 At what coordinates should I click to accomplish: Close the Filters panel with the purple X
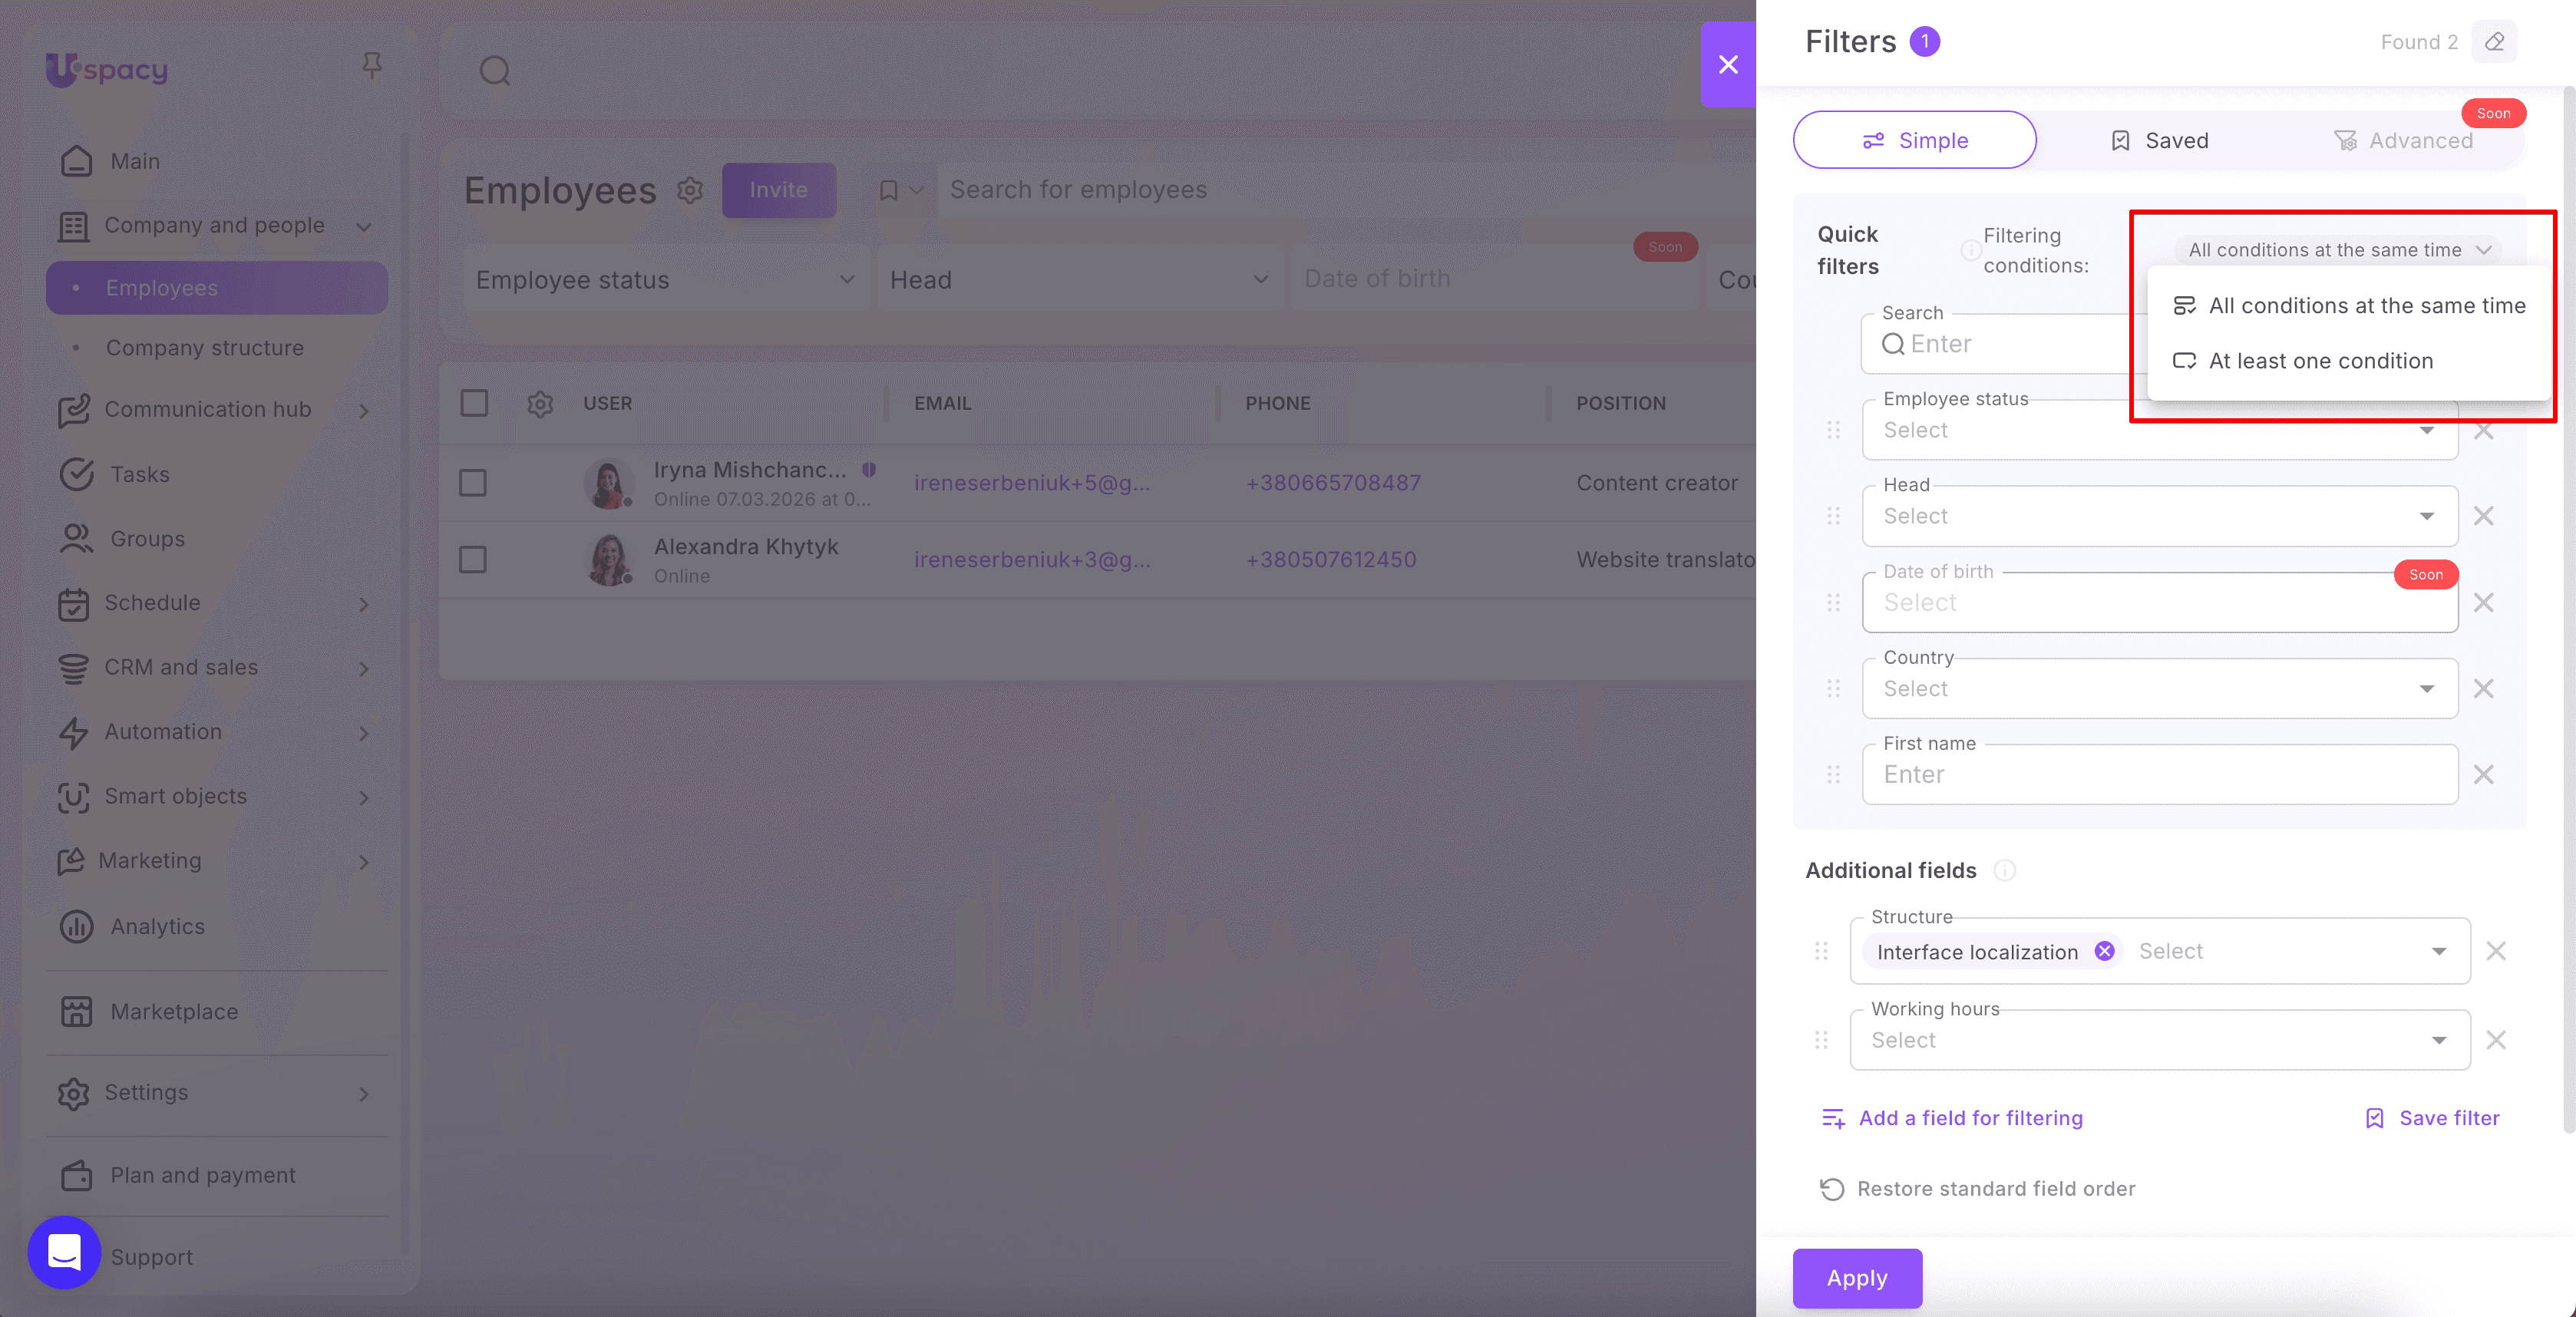pos(1728,65)
